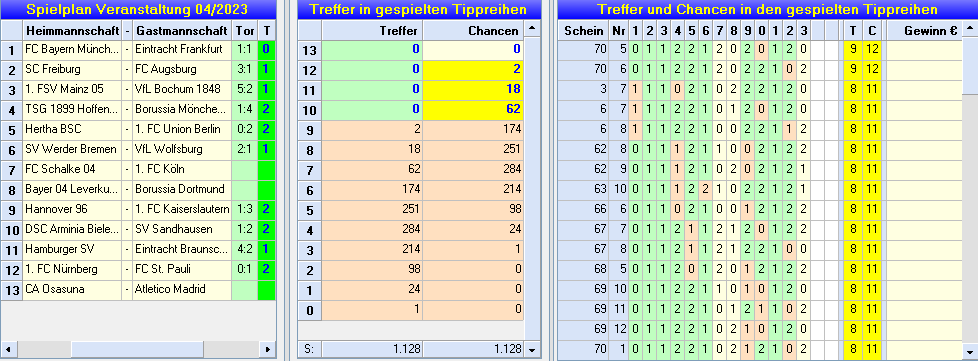Click yellow Chancen cell showing 18
The width and height of the screenshot is (978, 361).
pos(473,89)
